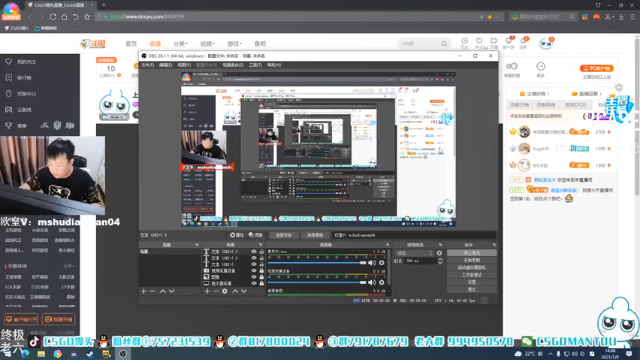Open the Douyu 分类 navigation dropdown
640x360 pixels.
pyautogui.click(x=180, y=44)
